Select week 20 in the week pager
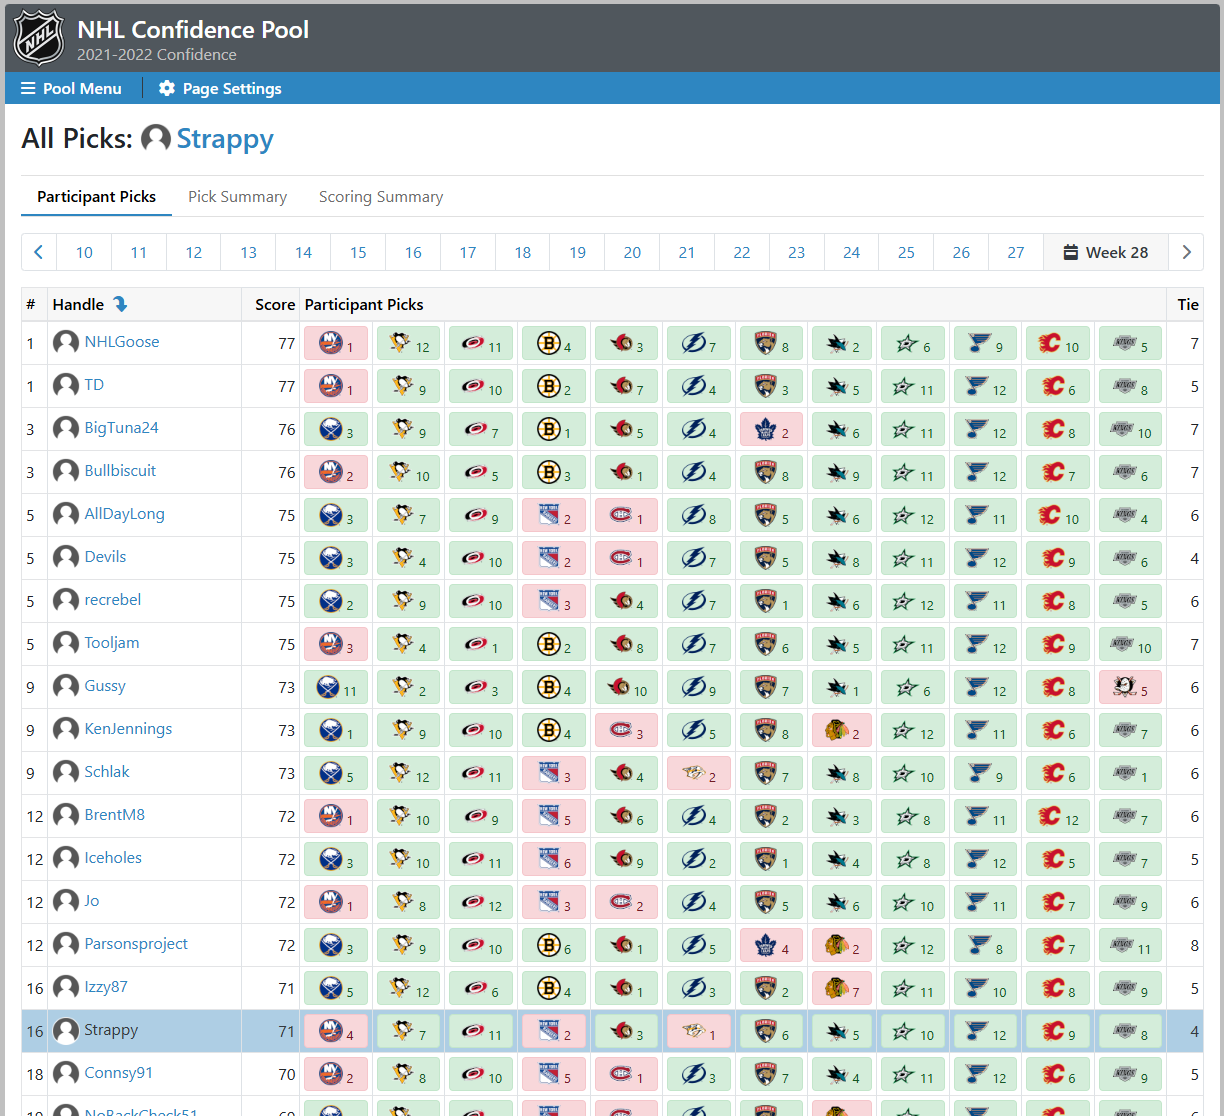This screenshot has width=1224, height=1116. (632, 252)
